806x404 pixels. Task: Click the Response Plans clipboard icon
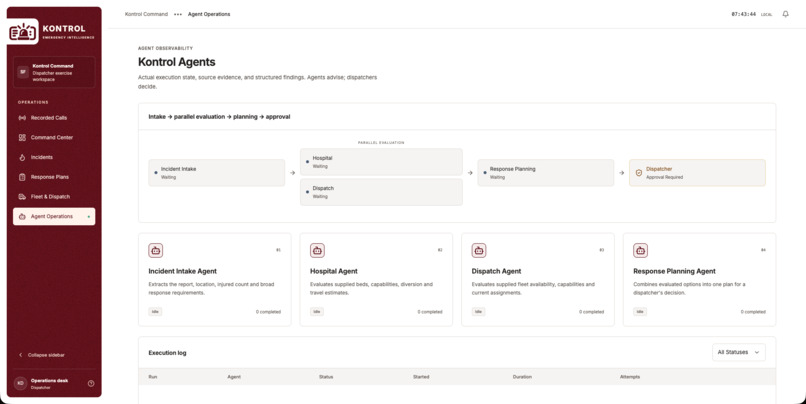pos(22,177)
